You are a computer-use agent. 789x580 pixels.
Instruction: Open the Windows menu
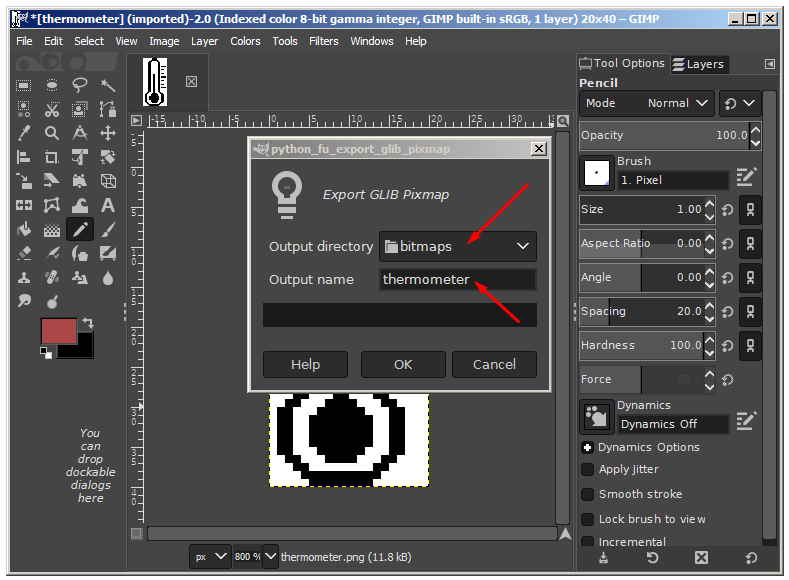click(372, 41)
